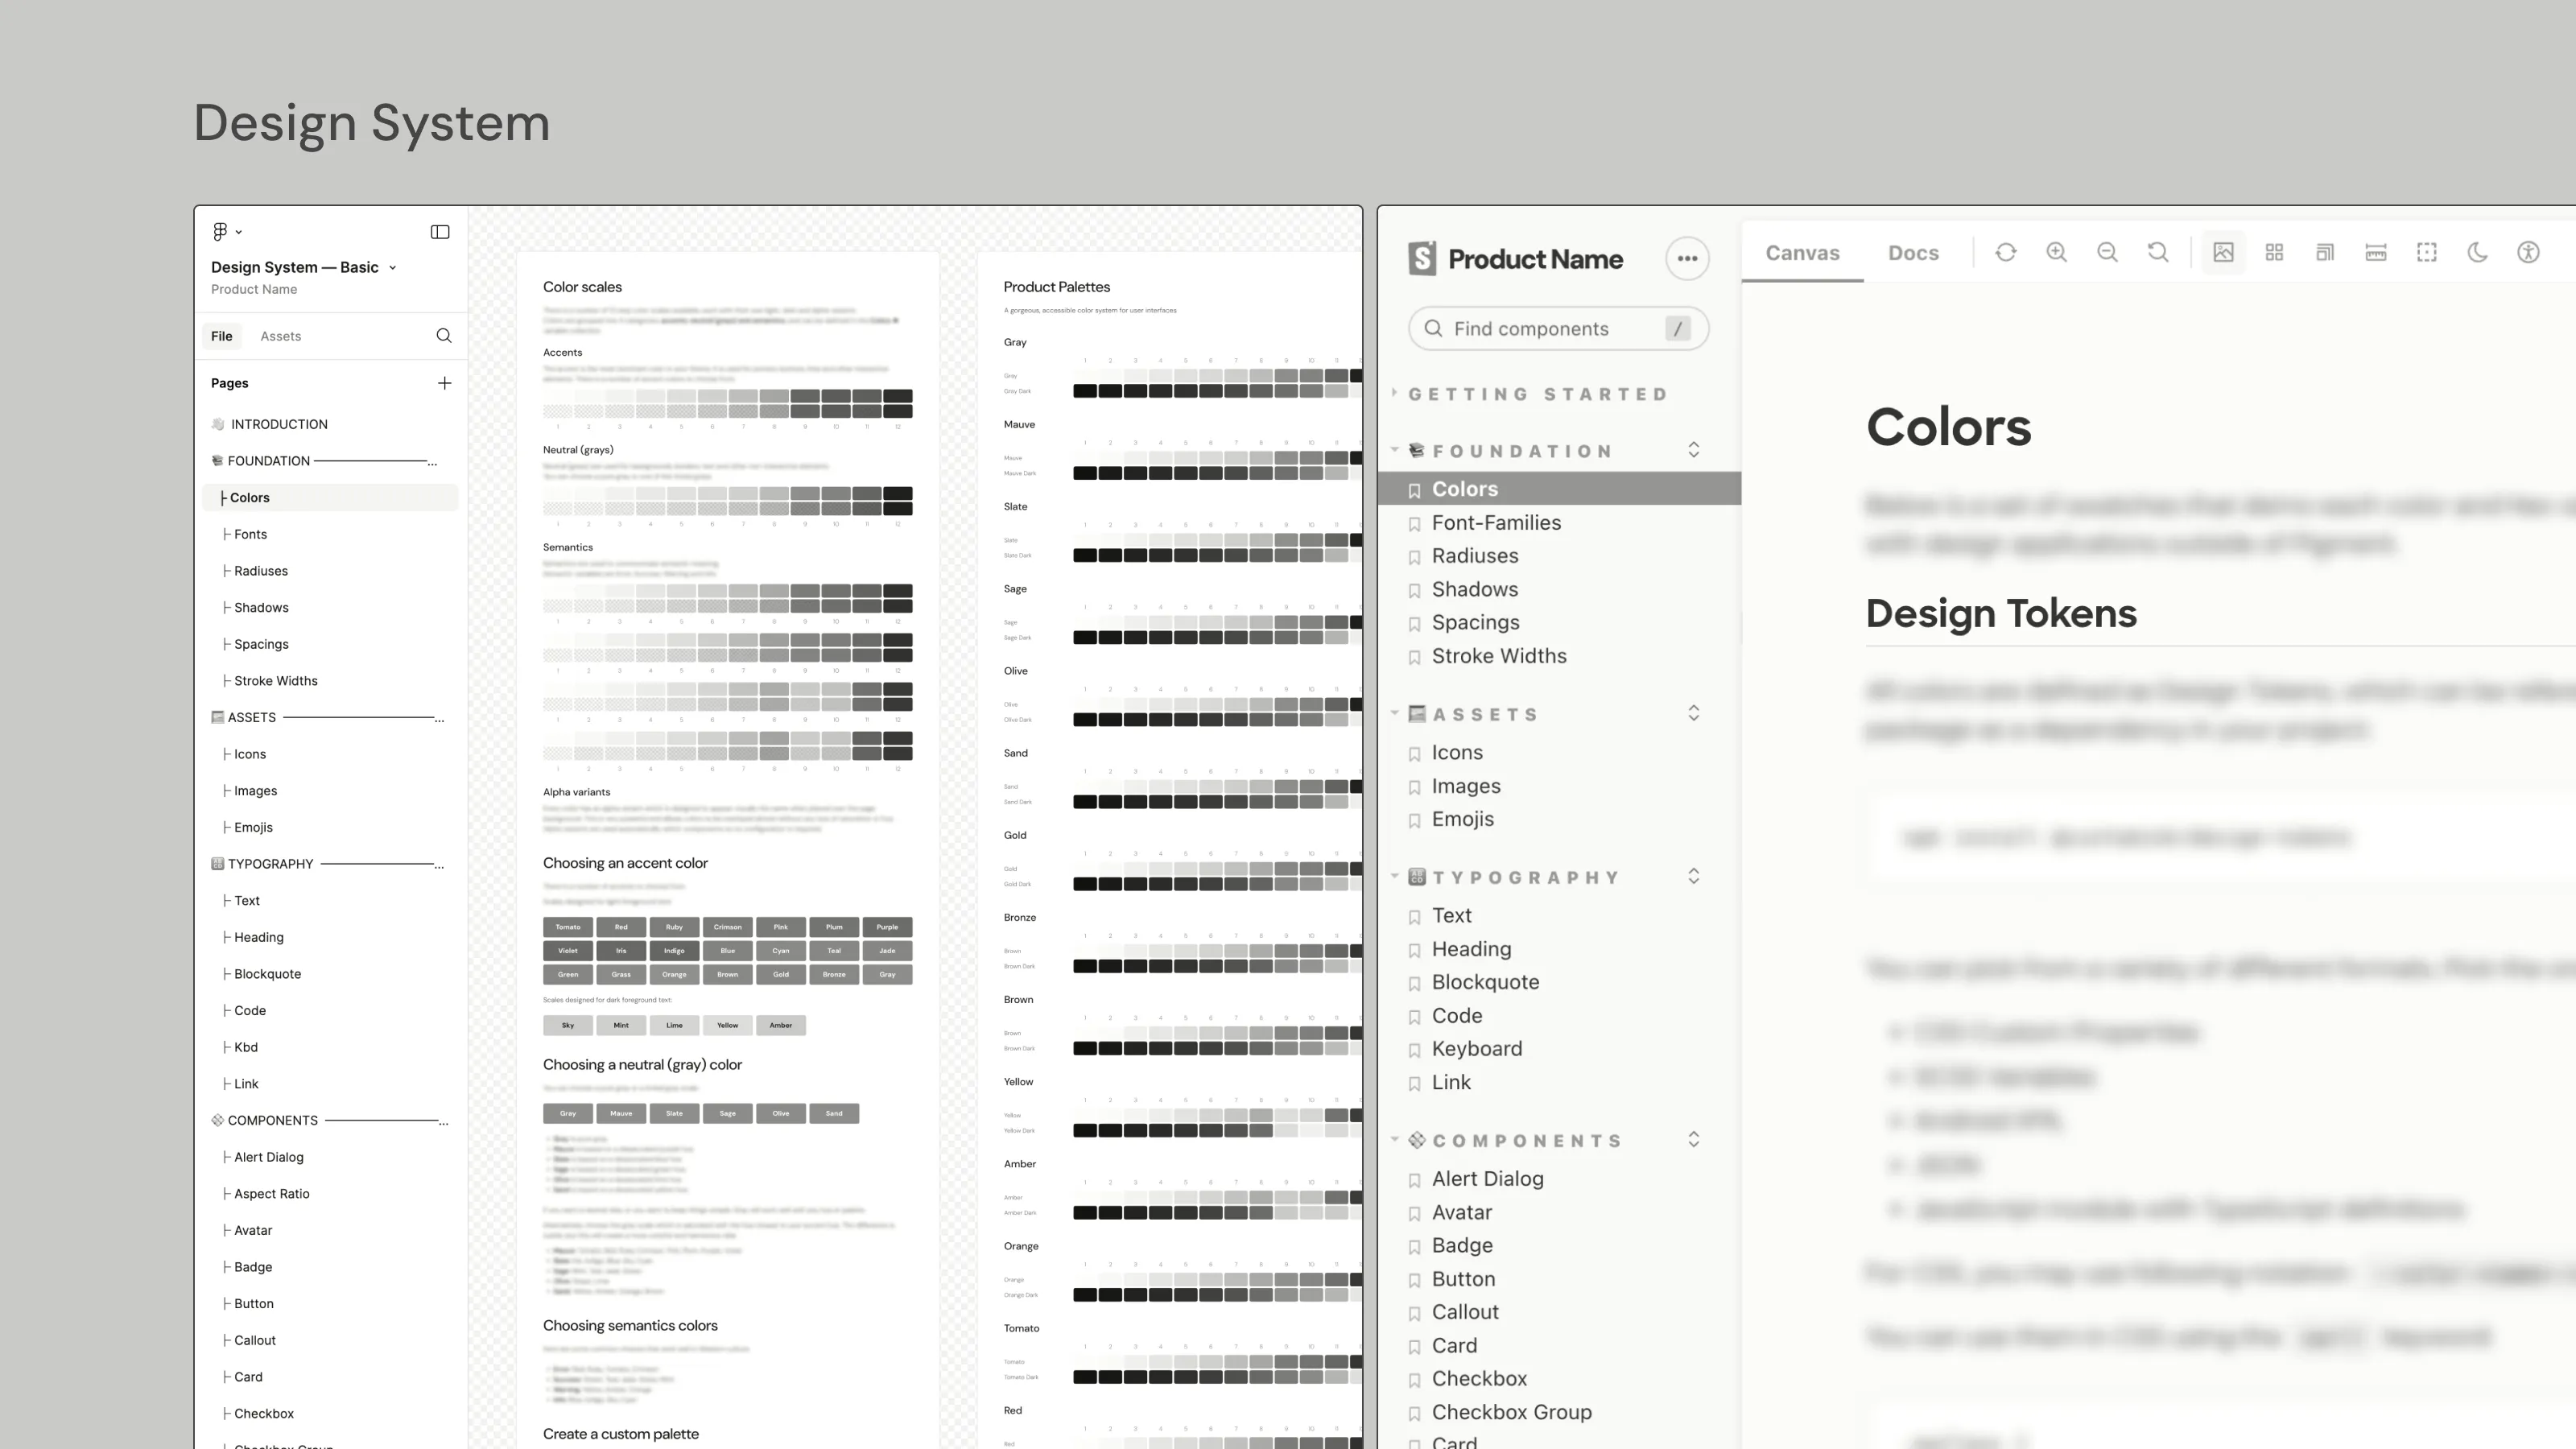This screenshot has height=1449, width=2576.
Task: Open the accessibility vision simulator icon
Action: pyautogui.click(x=2528, y=252)
